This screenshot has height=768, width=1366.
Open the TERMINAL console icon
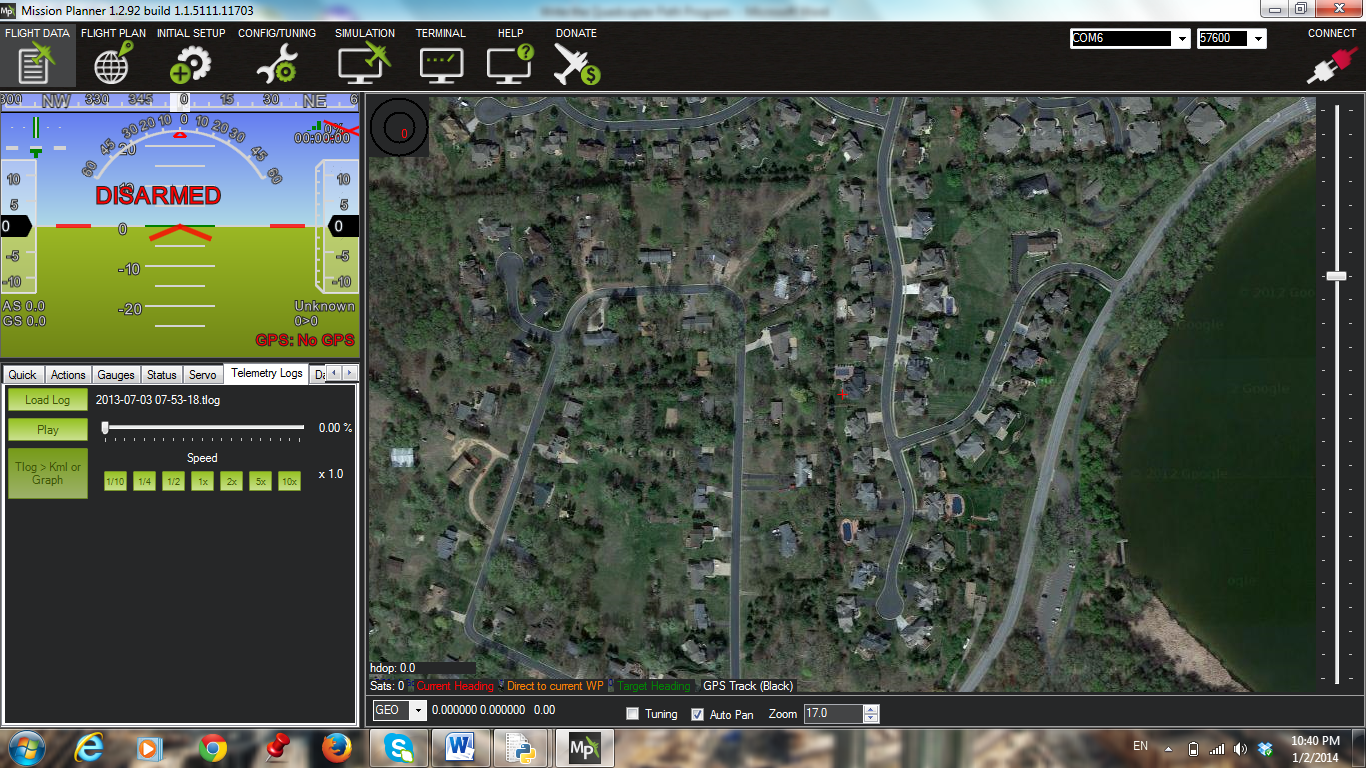[440, 64]
